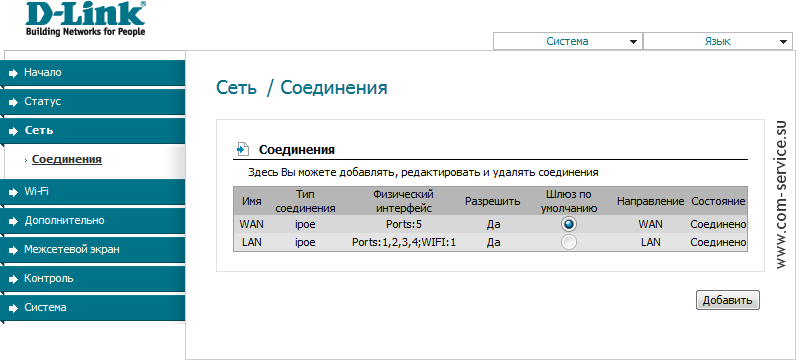The image size is (800, 360).
Task: Click the arrow icon beside Контроль
Action: coord(14,279)
